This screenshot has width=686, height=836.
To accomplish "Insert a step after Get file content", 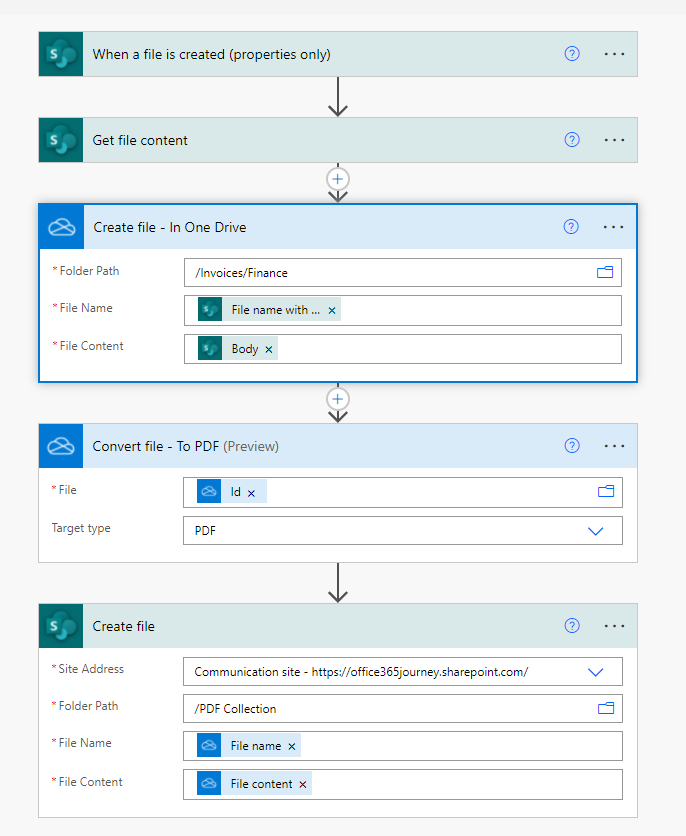I will pyautogui.click(x=337, y=179).
